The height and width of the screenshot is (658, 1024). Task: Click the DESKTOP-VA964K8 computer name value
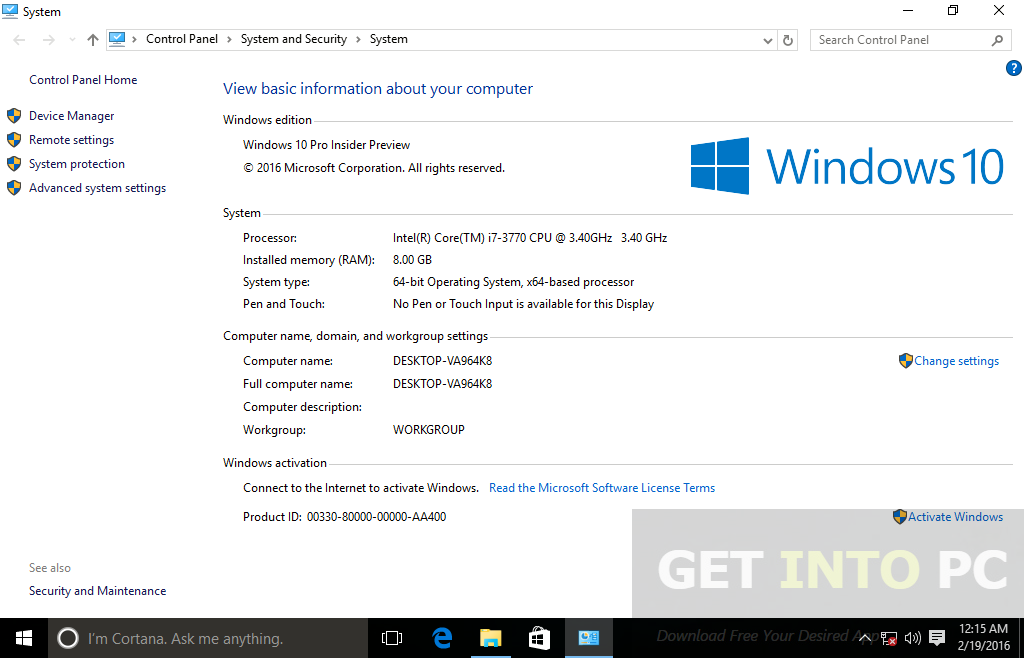coord(442,361)
